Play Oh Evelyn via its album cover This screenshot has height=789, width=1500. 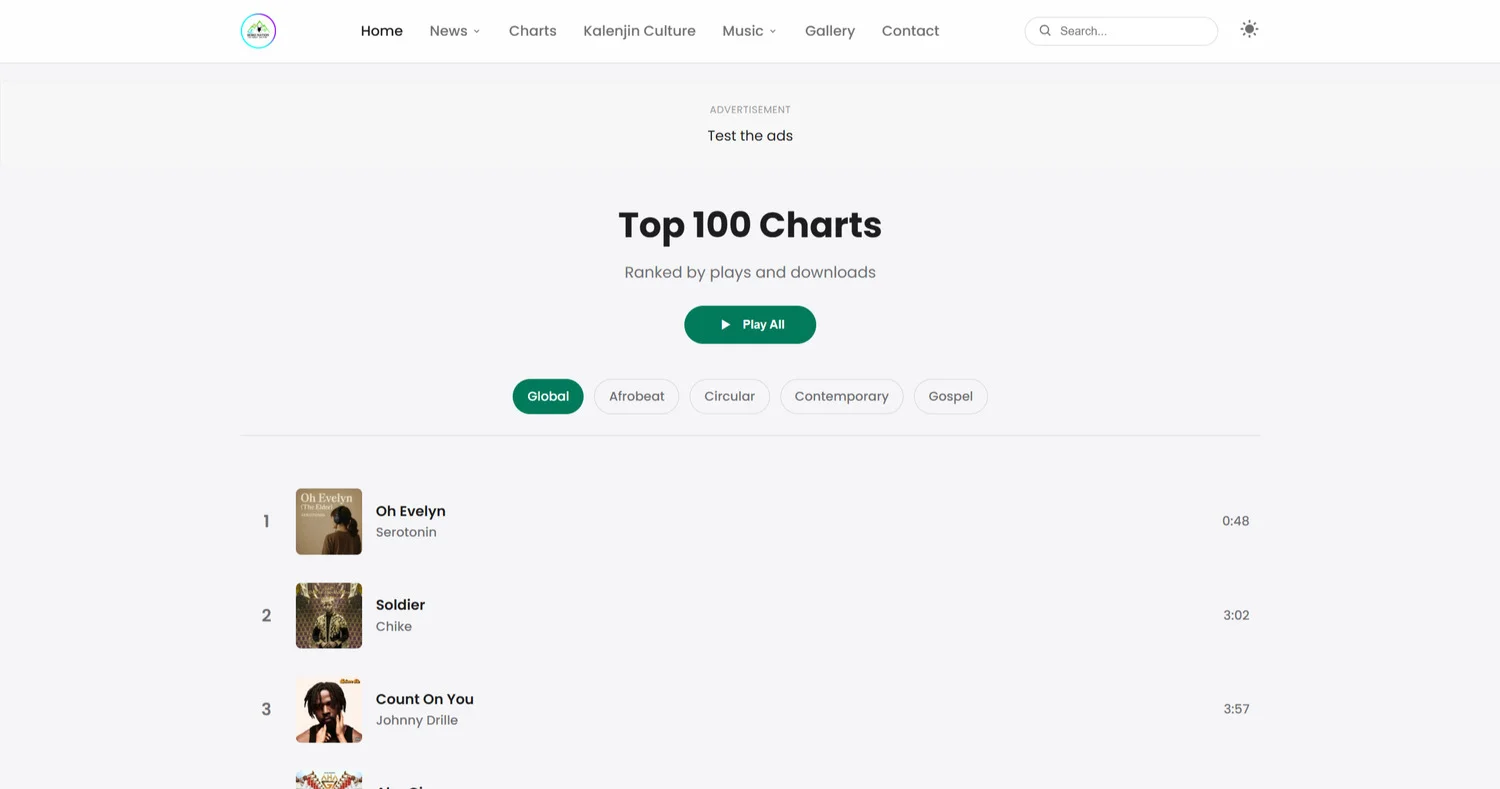point(329,521)
